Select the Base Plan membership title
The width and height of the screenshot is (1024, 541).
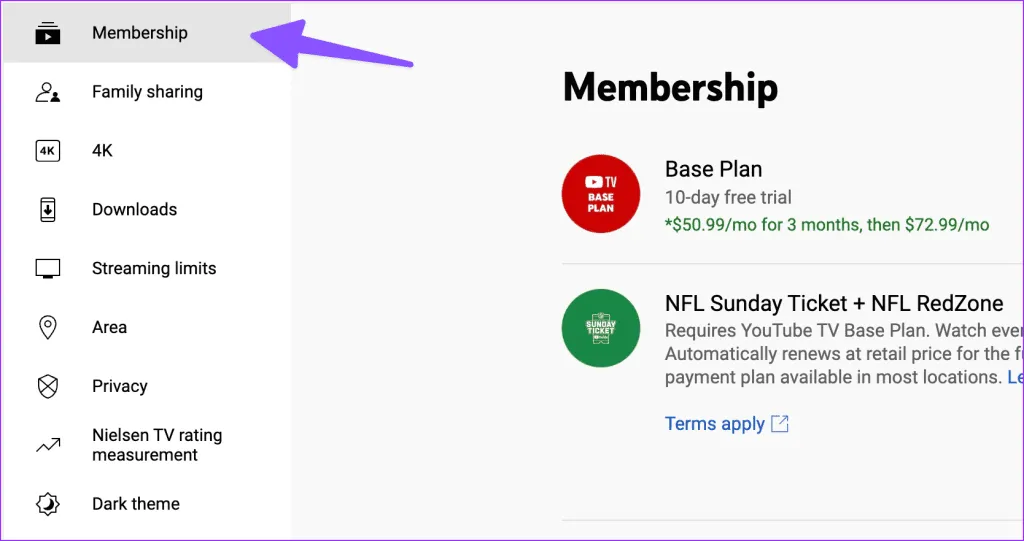click(x=713, y=169)
